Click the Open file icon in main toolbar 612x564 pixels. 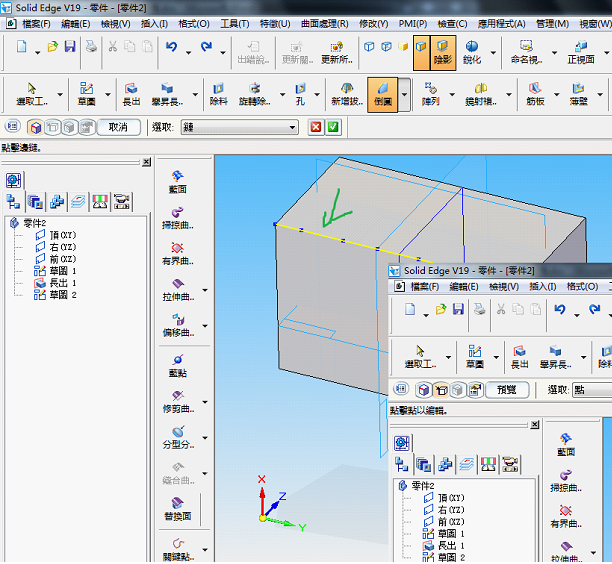[53, 47]
